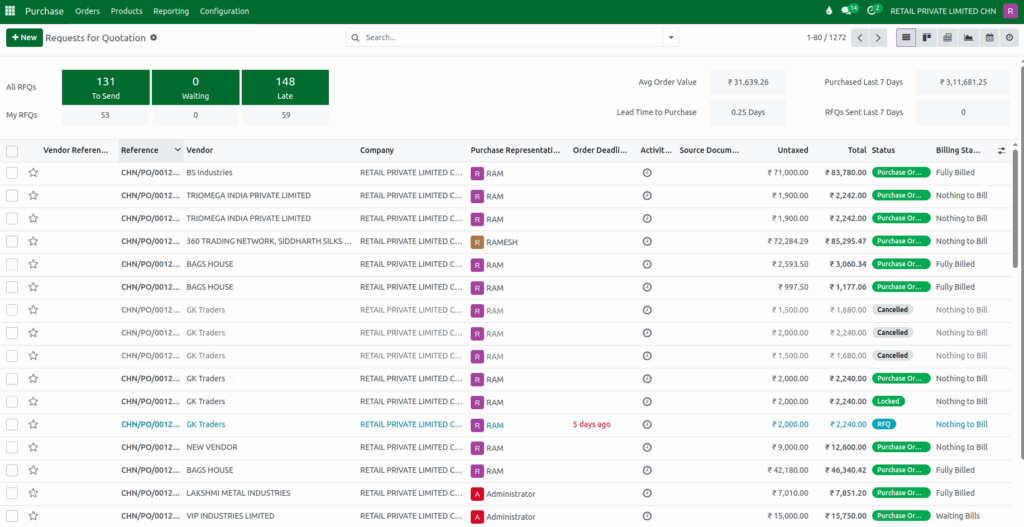The height and width of the screenshot is (527, 1024).
Task: Open activities clock icon with 2 badge
Action: [x=874, y=10]
